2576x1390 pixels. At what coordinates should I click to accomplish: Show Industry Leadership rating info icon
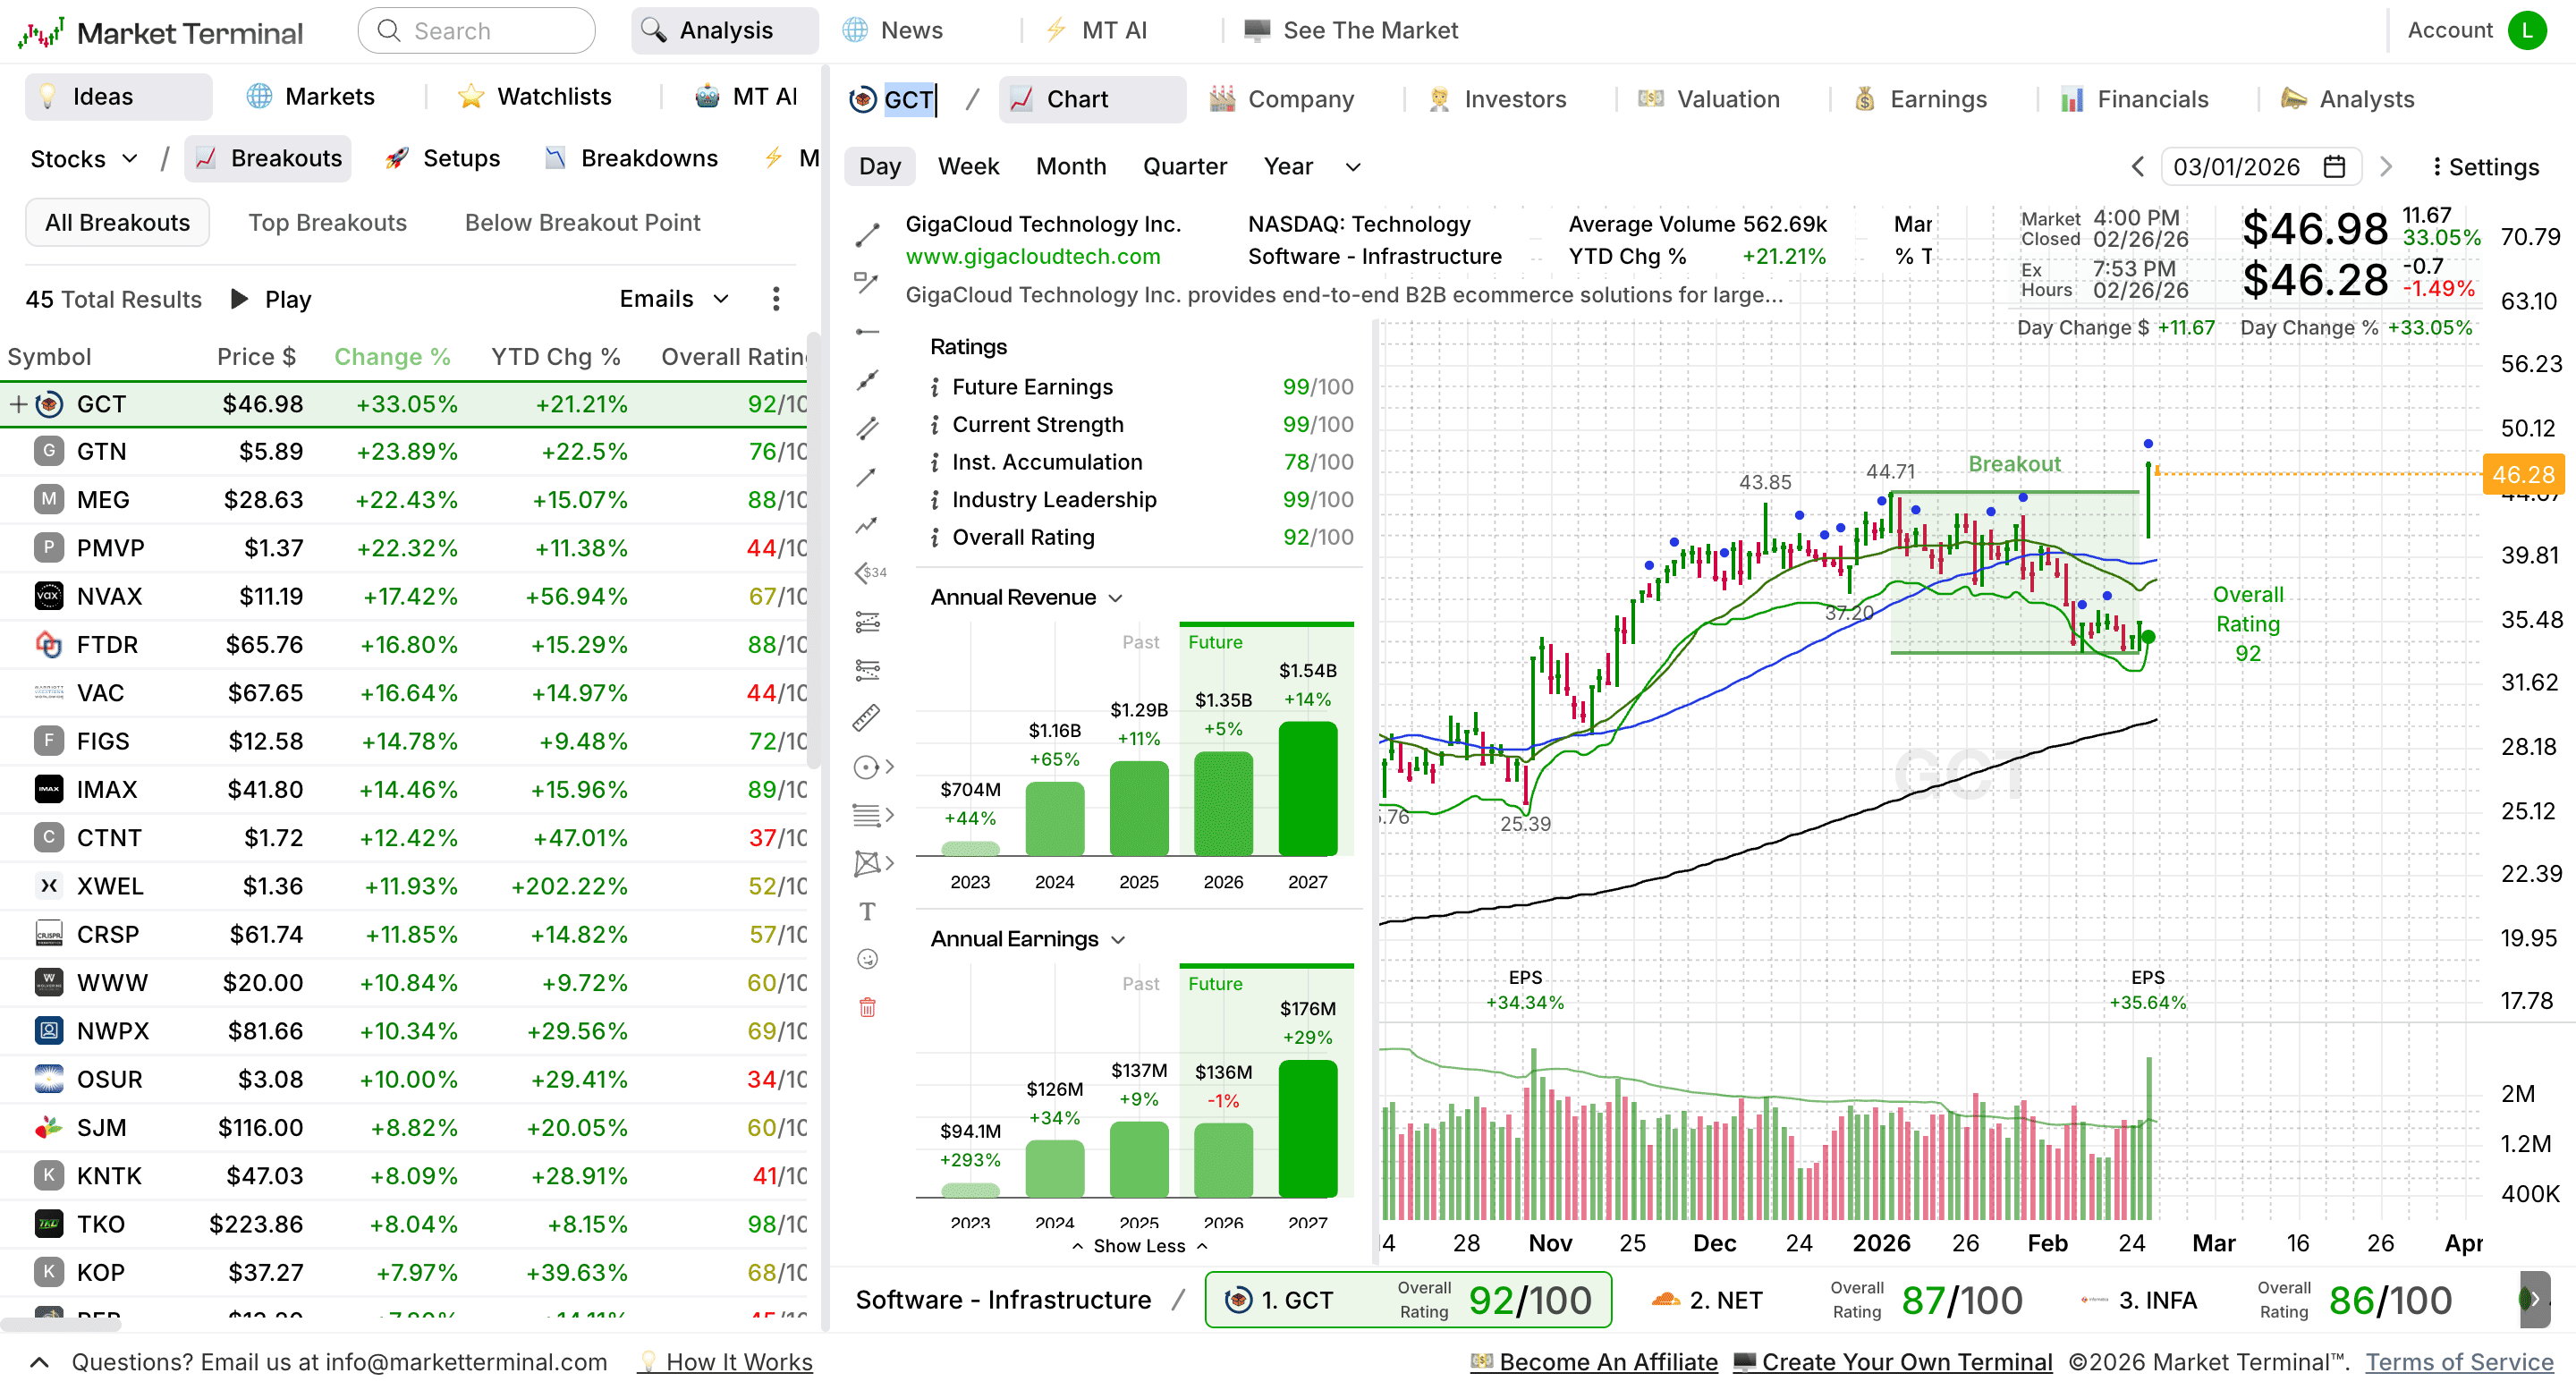[934, 500]
